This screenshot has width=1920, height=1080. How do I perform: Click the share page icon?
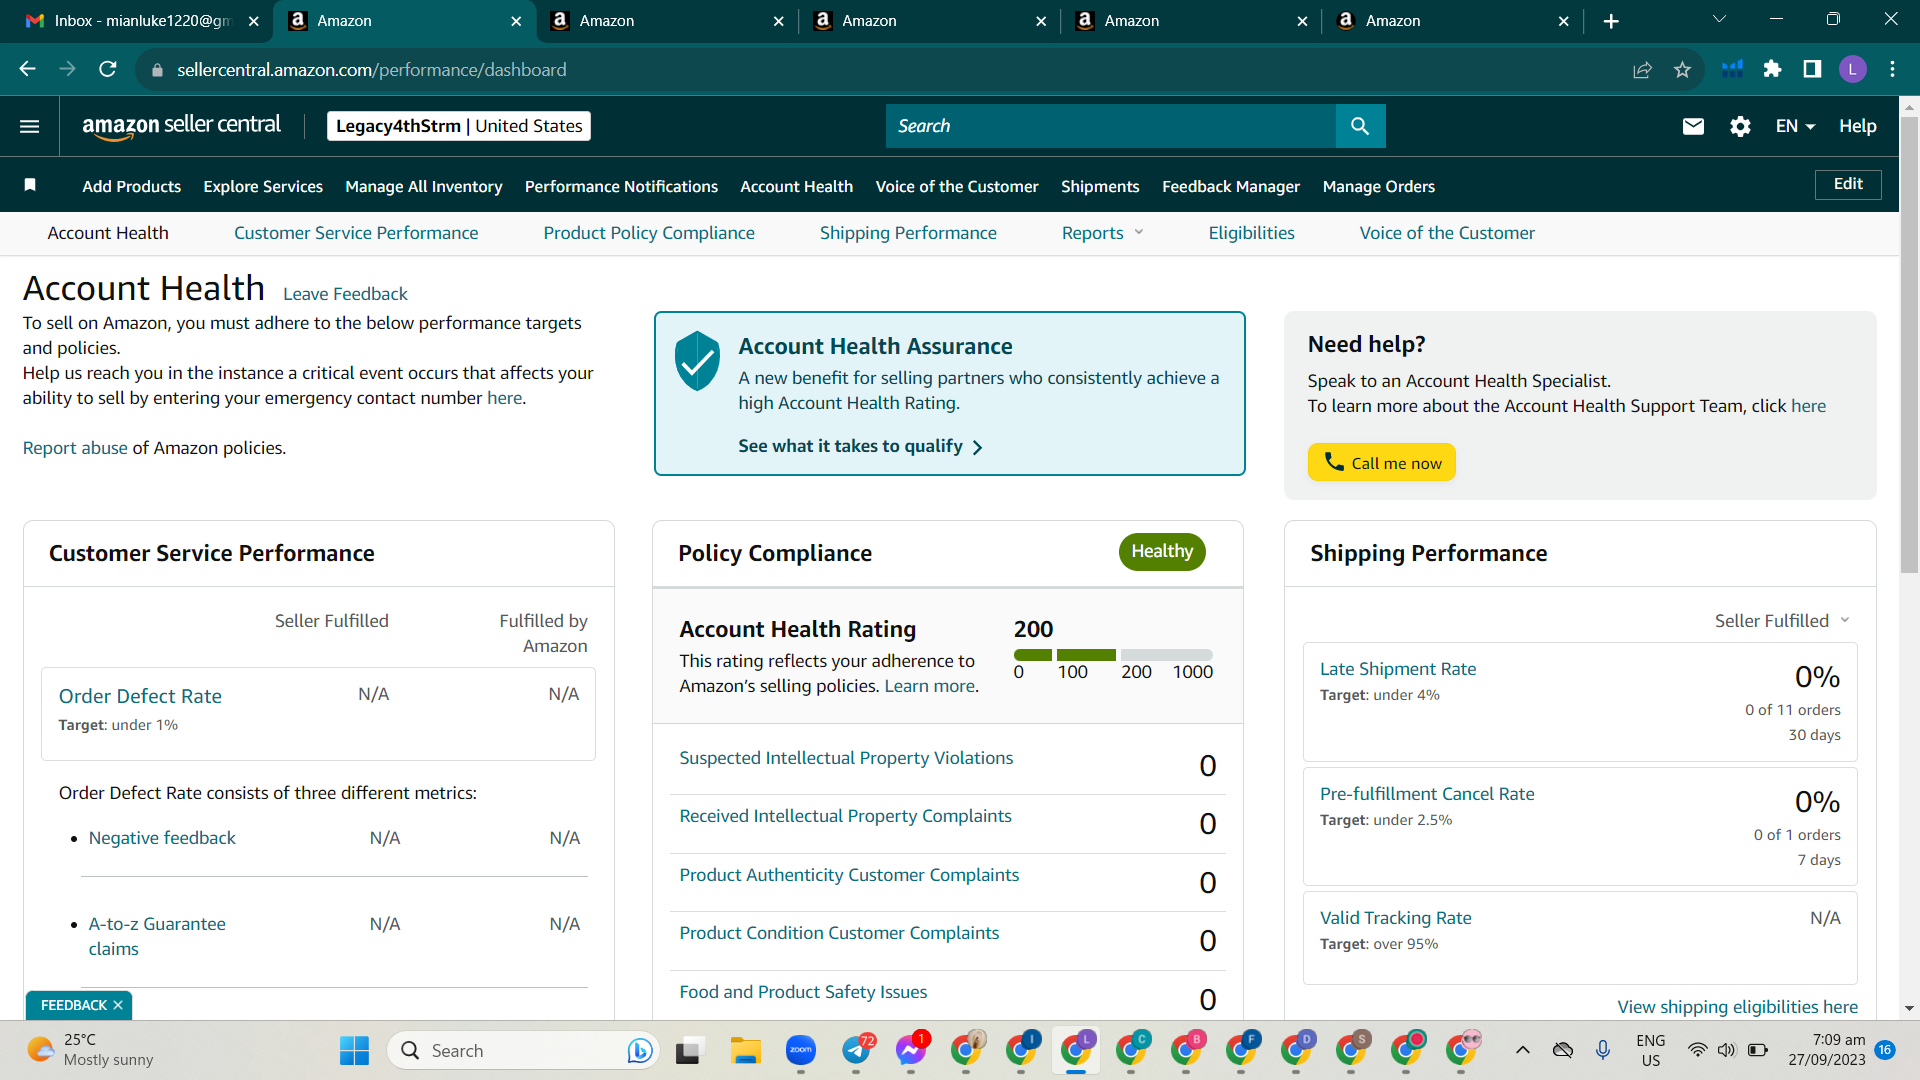pos(1642,69)
